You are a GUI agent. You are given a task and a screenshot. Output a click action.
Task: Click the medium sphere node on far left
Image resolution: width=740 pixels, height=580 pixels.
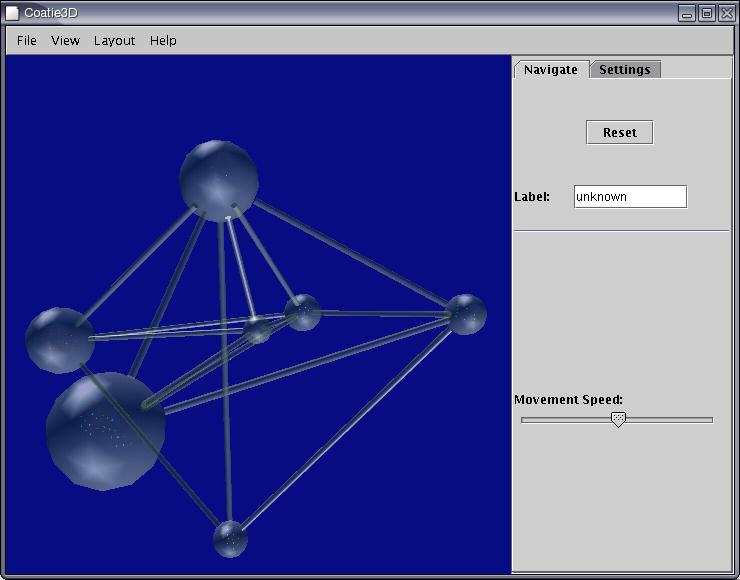click(59, 340)
